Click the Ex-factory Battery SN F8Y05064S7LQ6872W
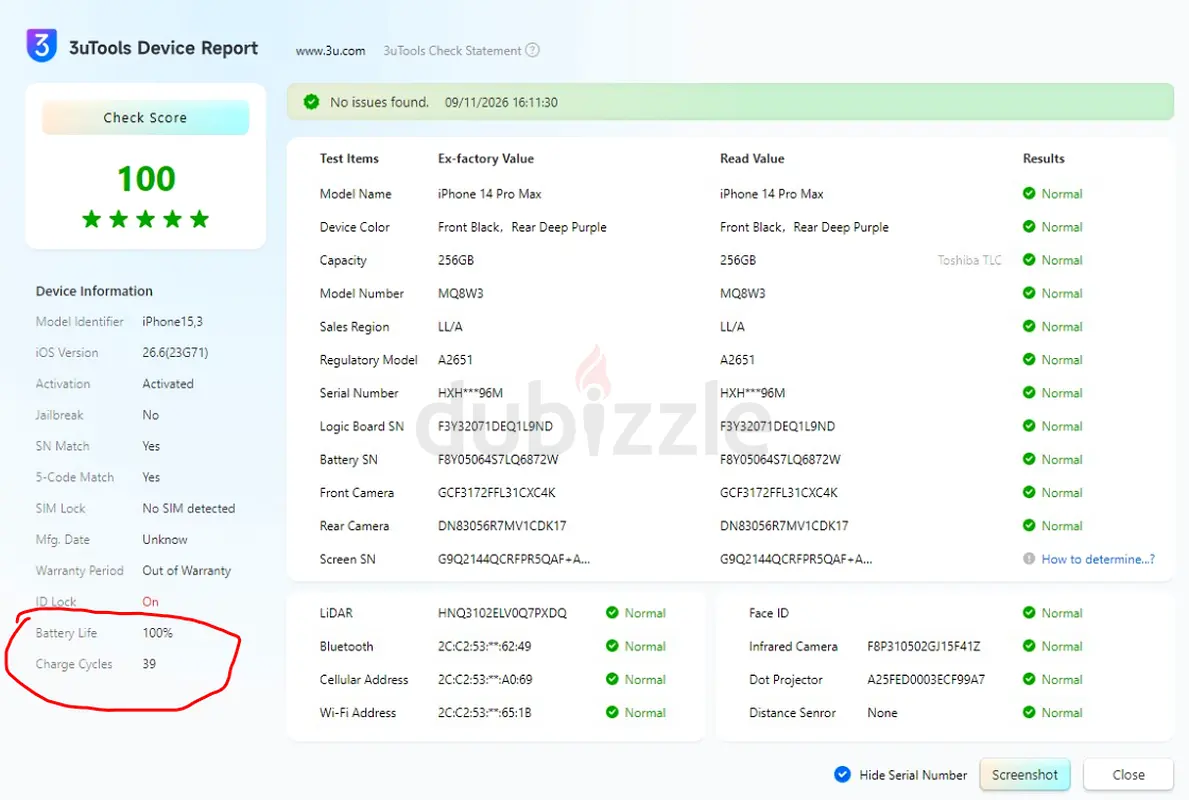The height and width of the screenshot is (800, 1189). (x=498, y=460)
